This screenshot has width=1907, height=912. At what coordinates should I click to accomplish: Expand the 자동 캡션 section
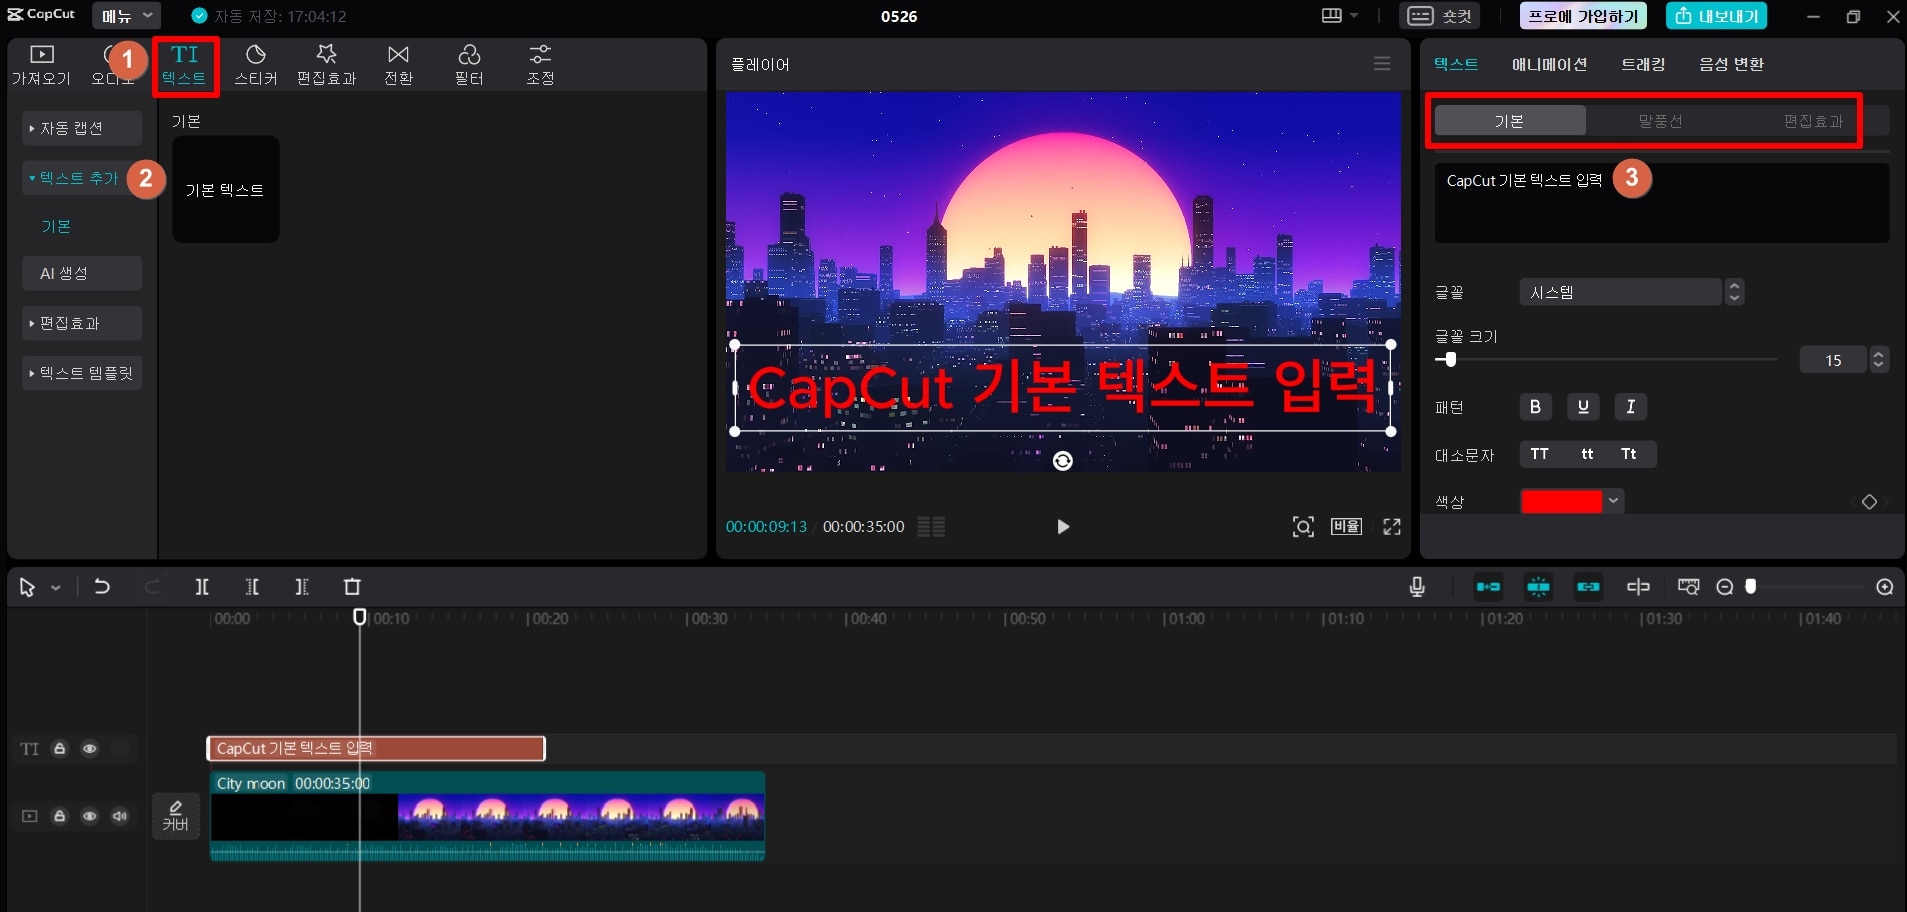click(82, 128)
